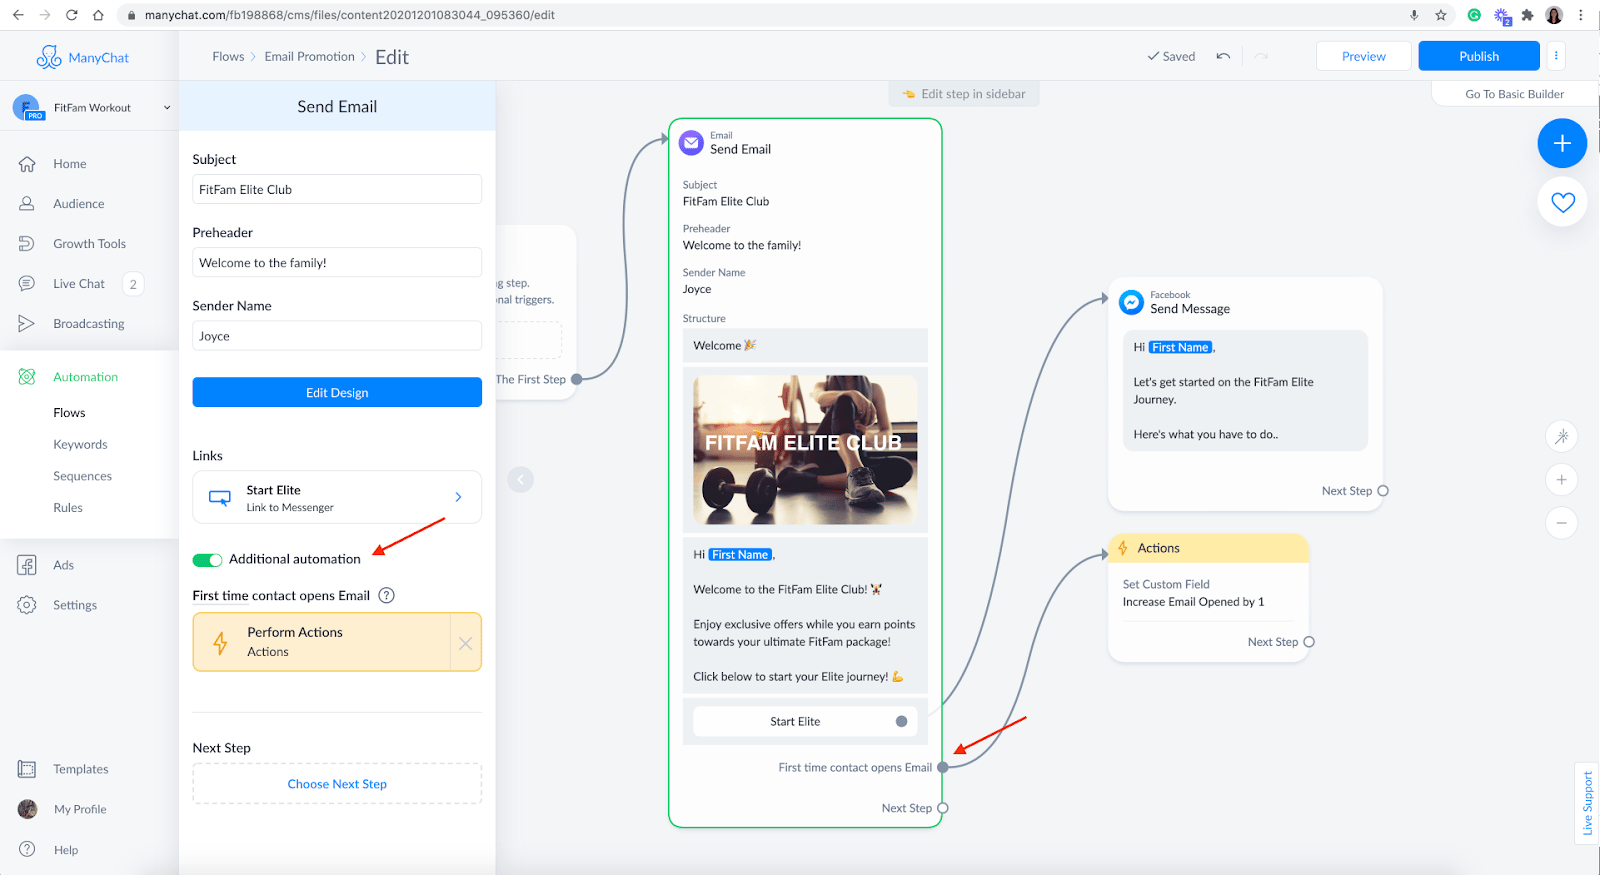
Task: Click First time contact opens Email connector
Action: click(x=942, y=768)
